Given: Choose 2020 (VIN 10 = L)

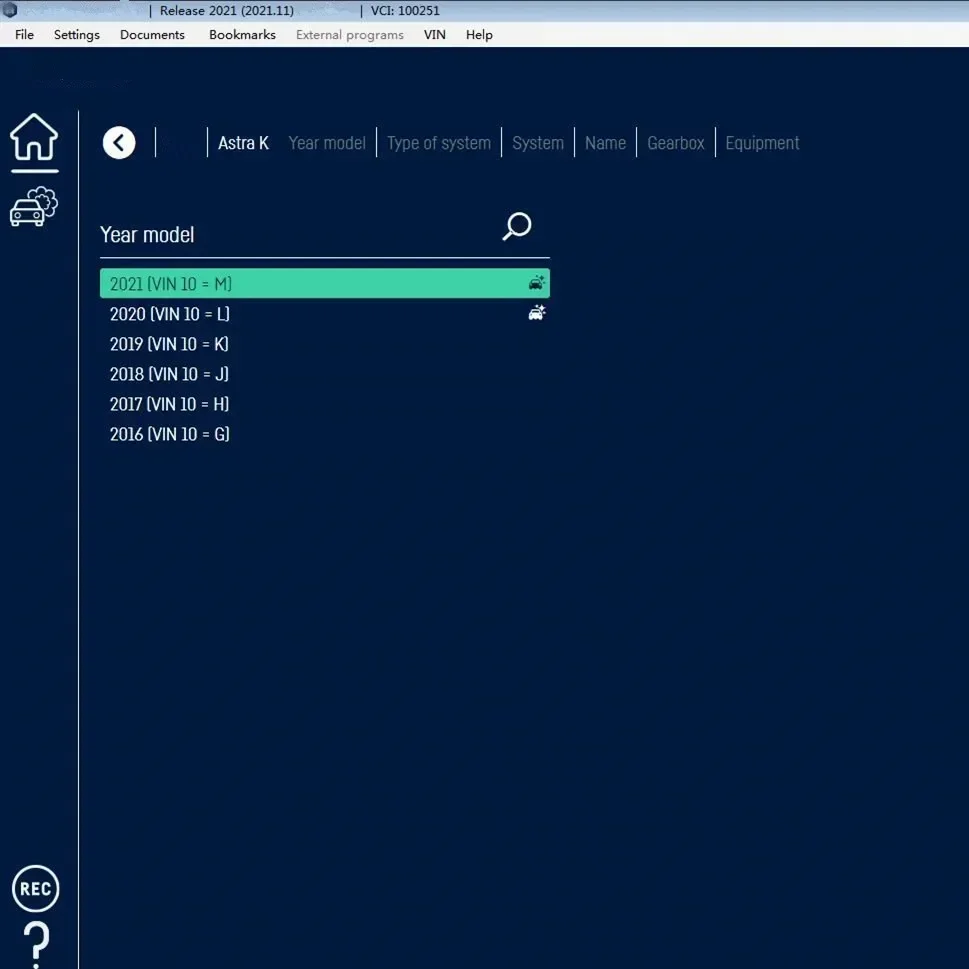Looking at the screenshot, I should coord(324,313).
